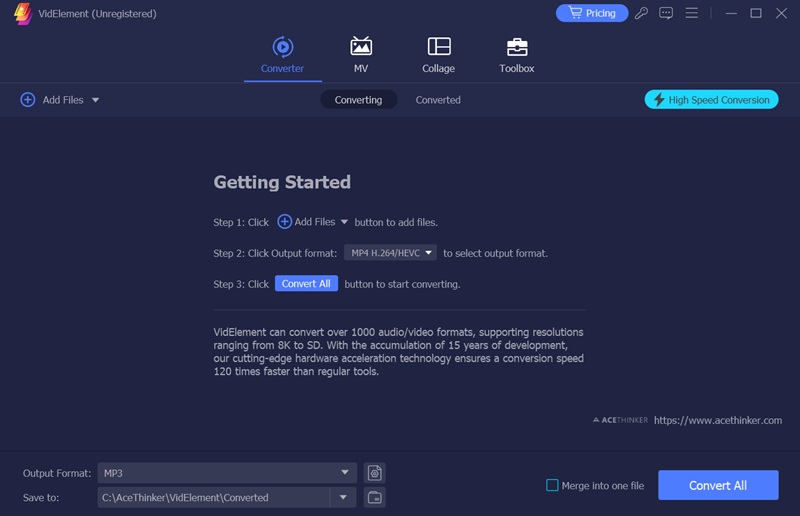Expand the Save to location dropdown arrow
This screenshot has width=800, height=516.
pyautogui.click(x=343, y=498)
